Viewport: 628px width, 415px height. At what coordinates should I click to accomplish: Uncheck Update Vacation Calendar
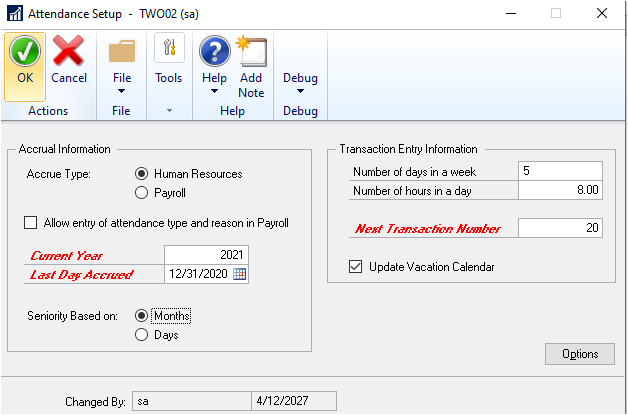tap(355, 267)
